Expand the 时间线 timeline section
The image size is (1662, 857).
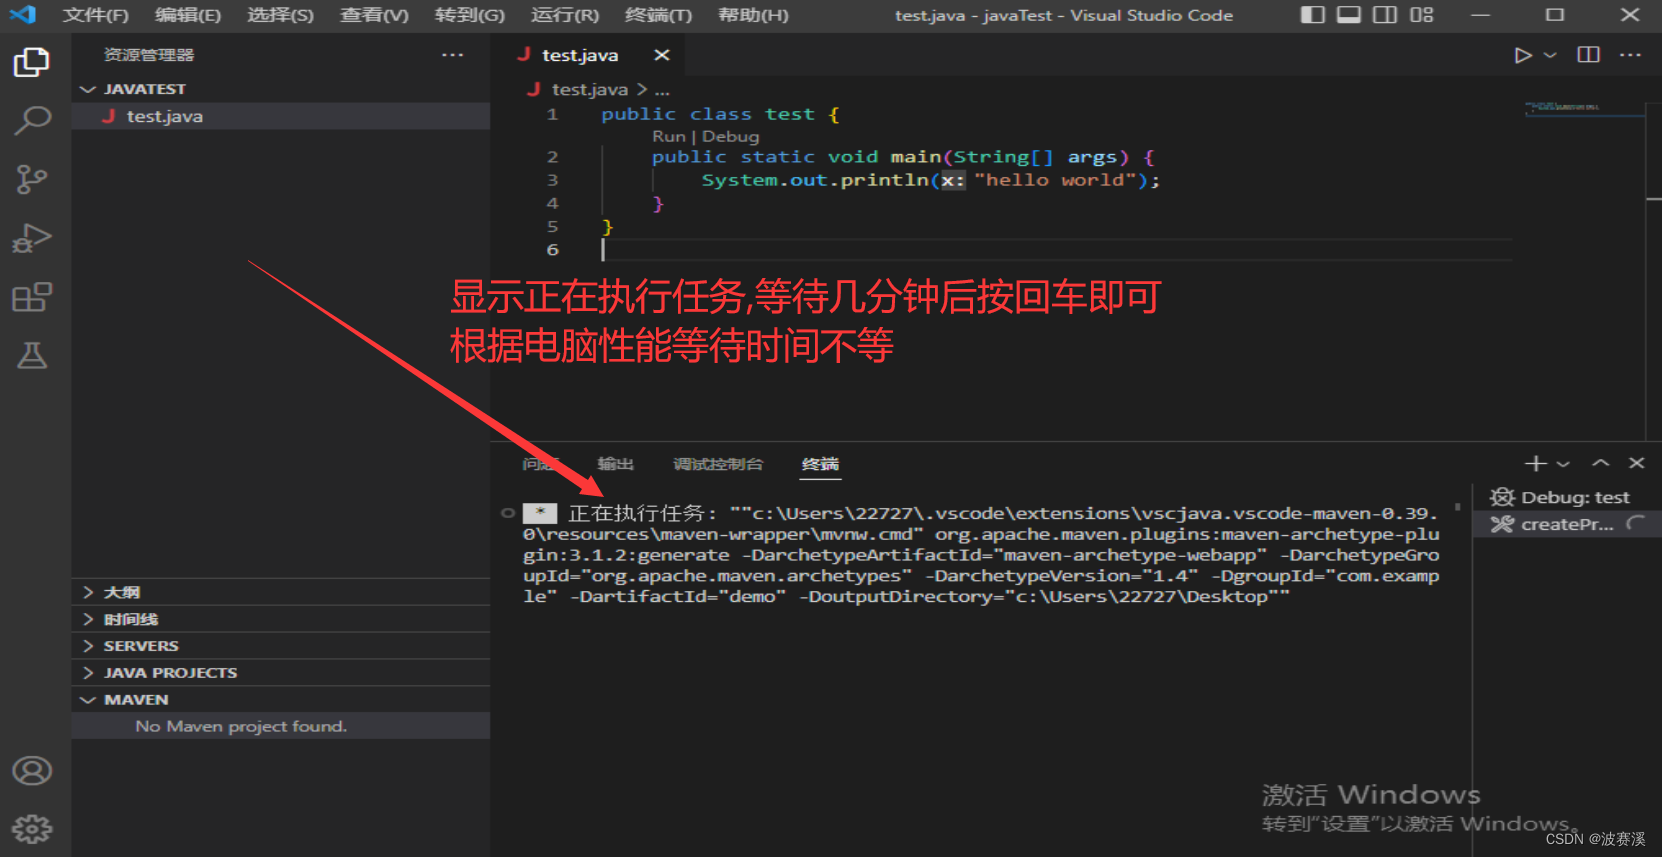tap(281, 619)
